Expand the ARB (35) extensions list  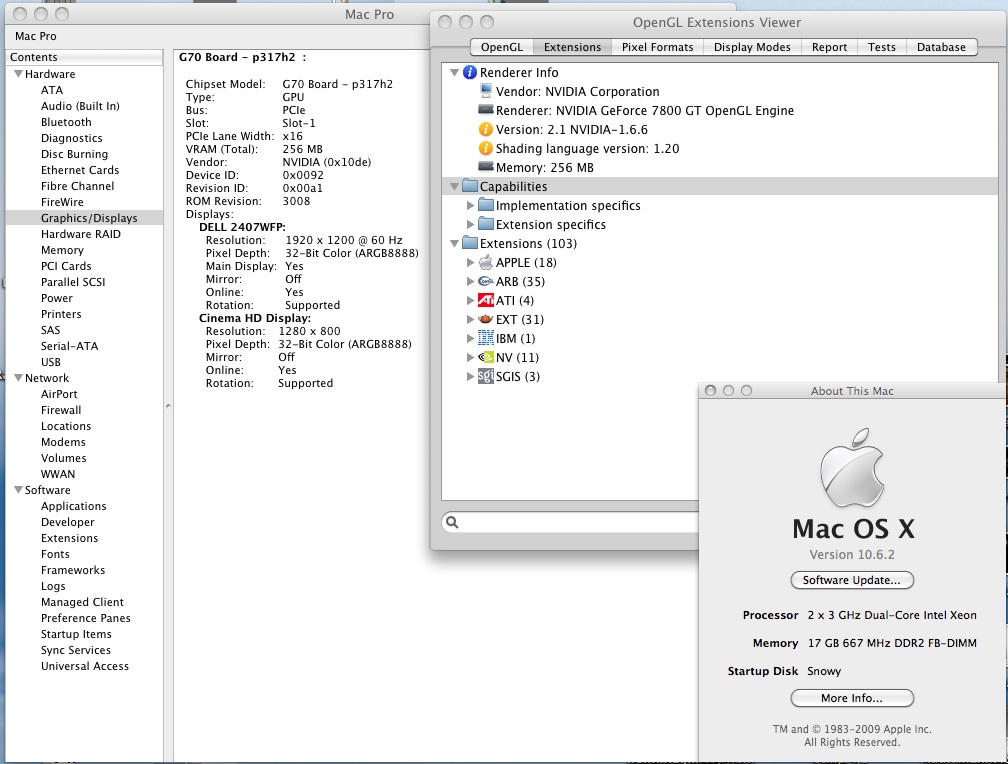[x=471, y=282]
